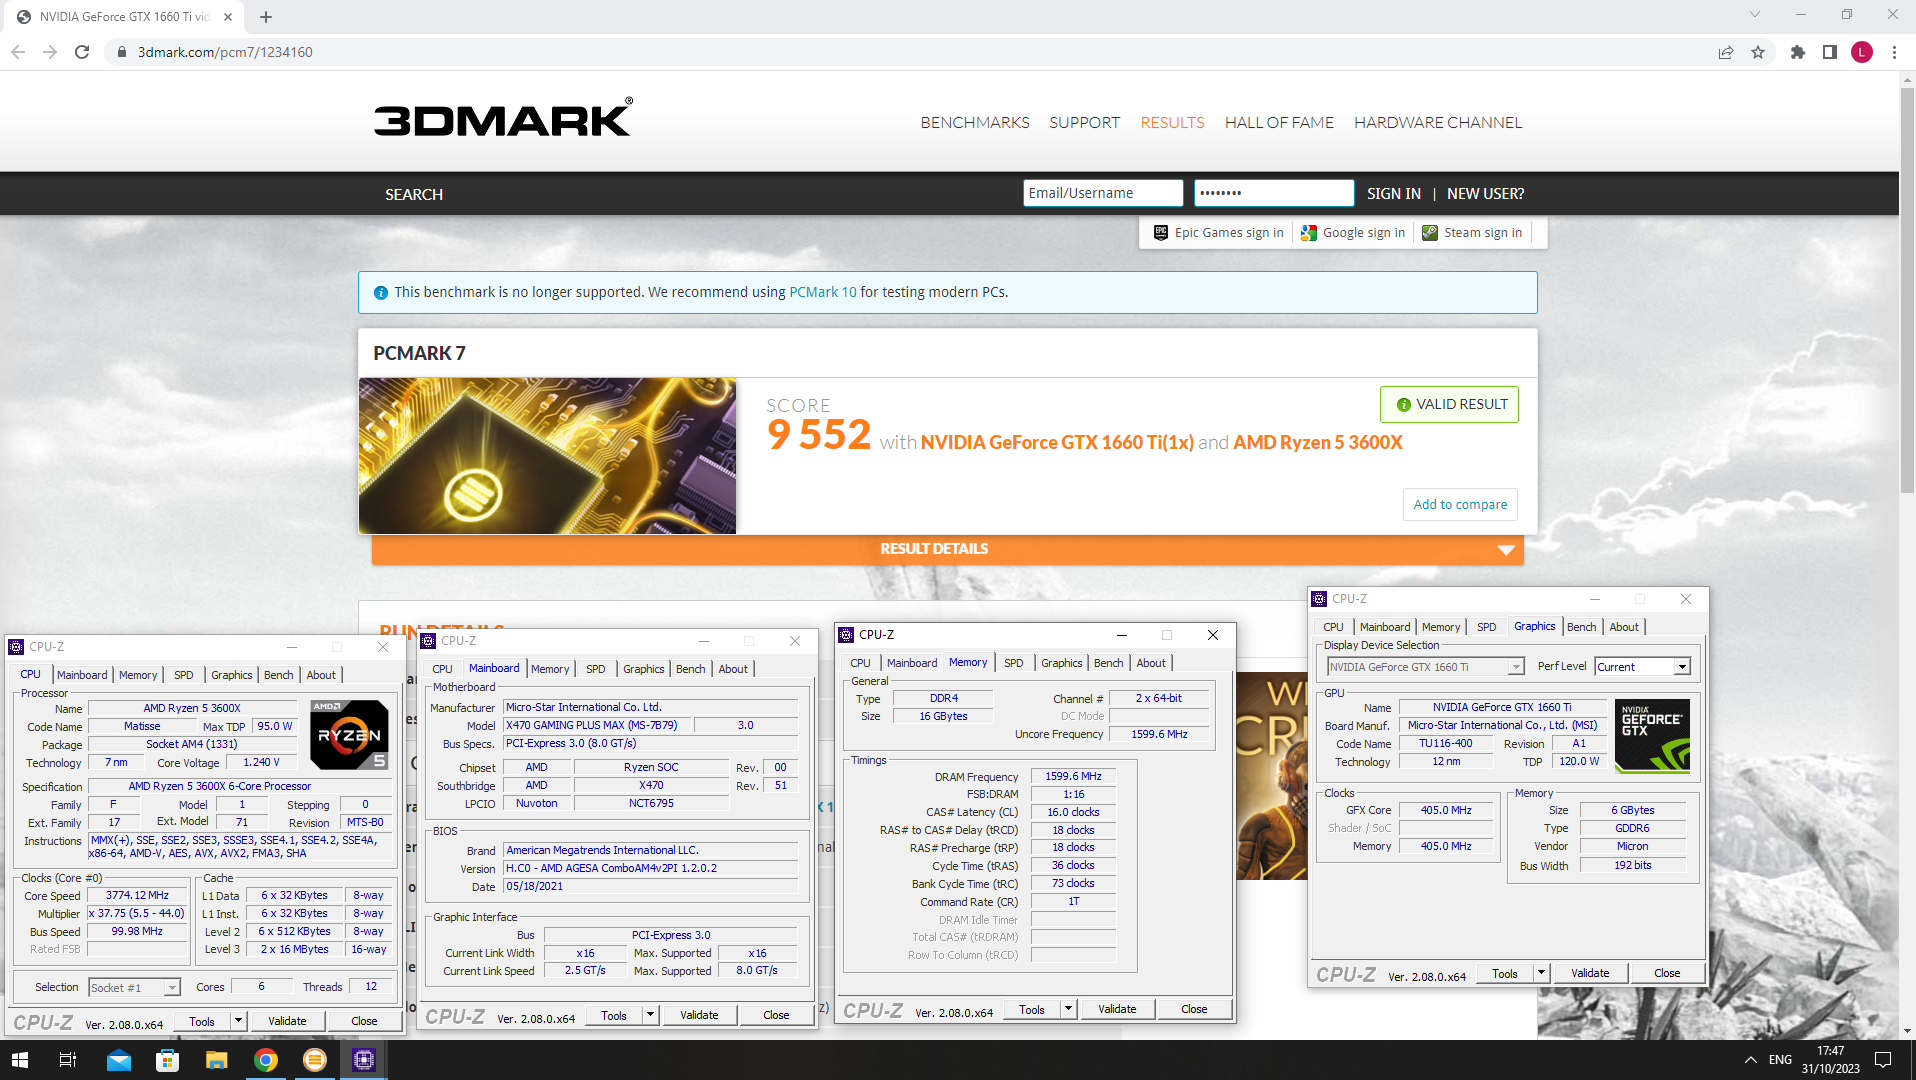Open Tools dropdown arrow in Memory window

point(1068,1009)
